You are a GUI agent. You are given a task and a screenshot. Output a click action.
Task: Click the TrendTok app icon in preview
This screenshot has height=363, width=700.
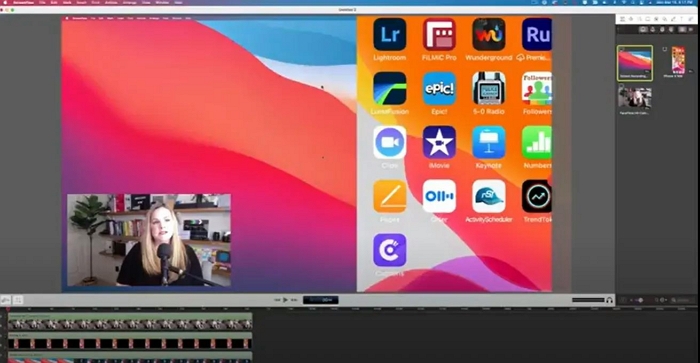537,196
